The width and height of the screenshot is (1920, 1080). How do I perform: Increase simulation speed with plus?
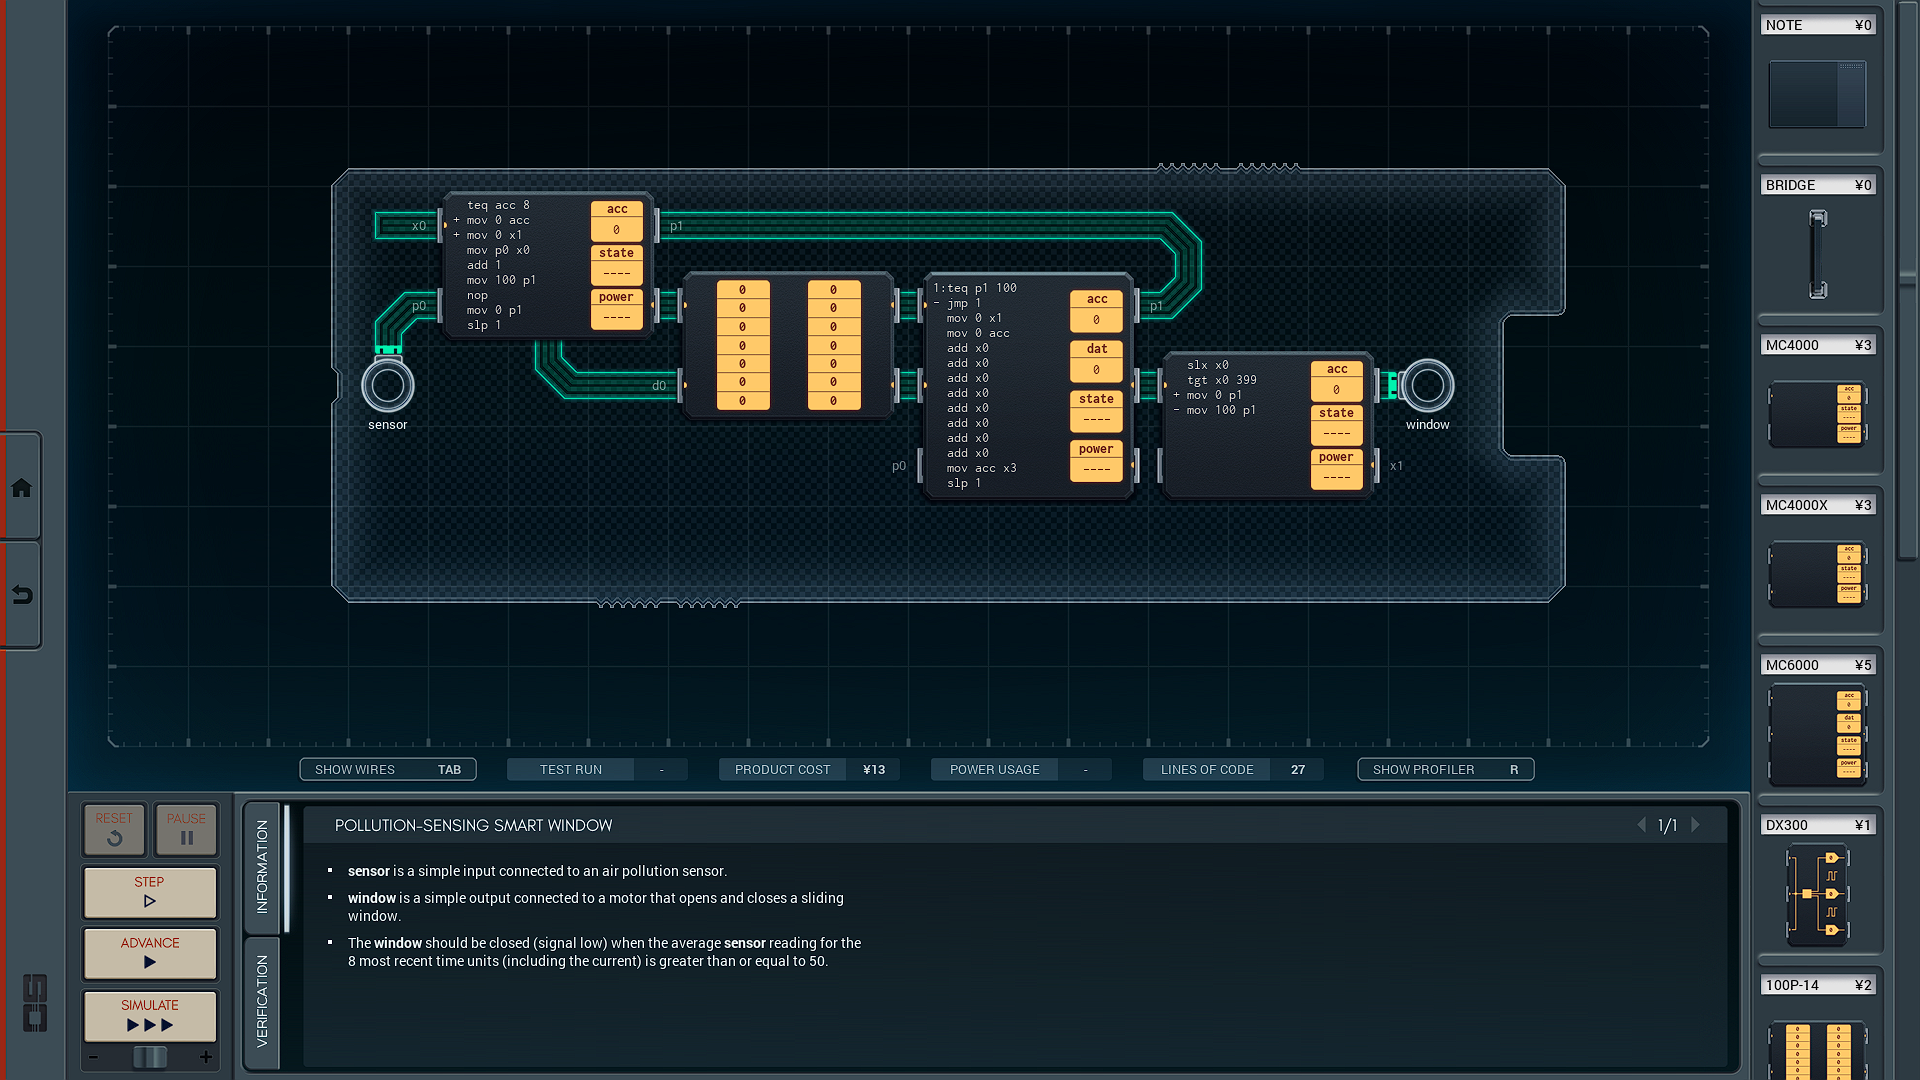206,1057
